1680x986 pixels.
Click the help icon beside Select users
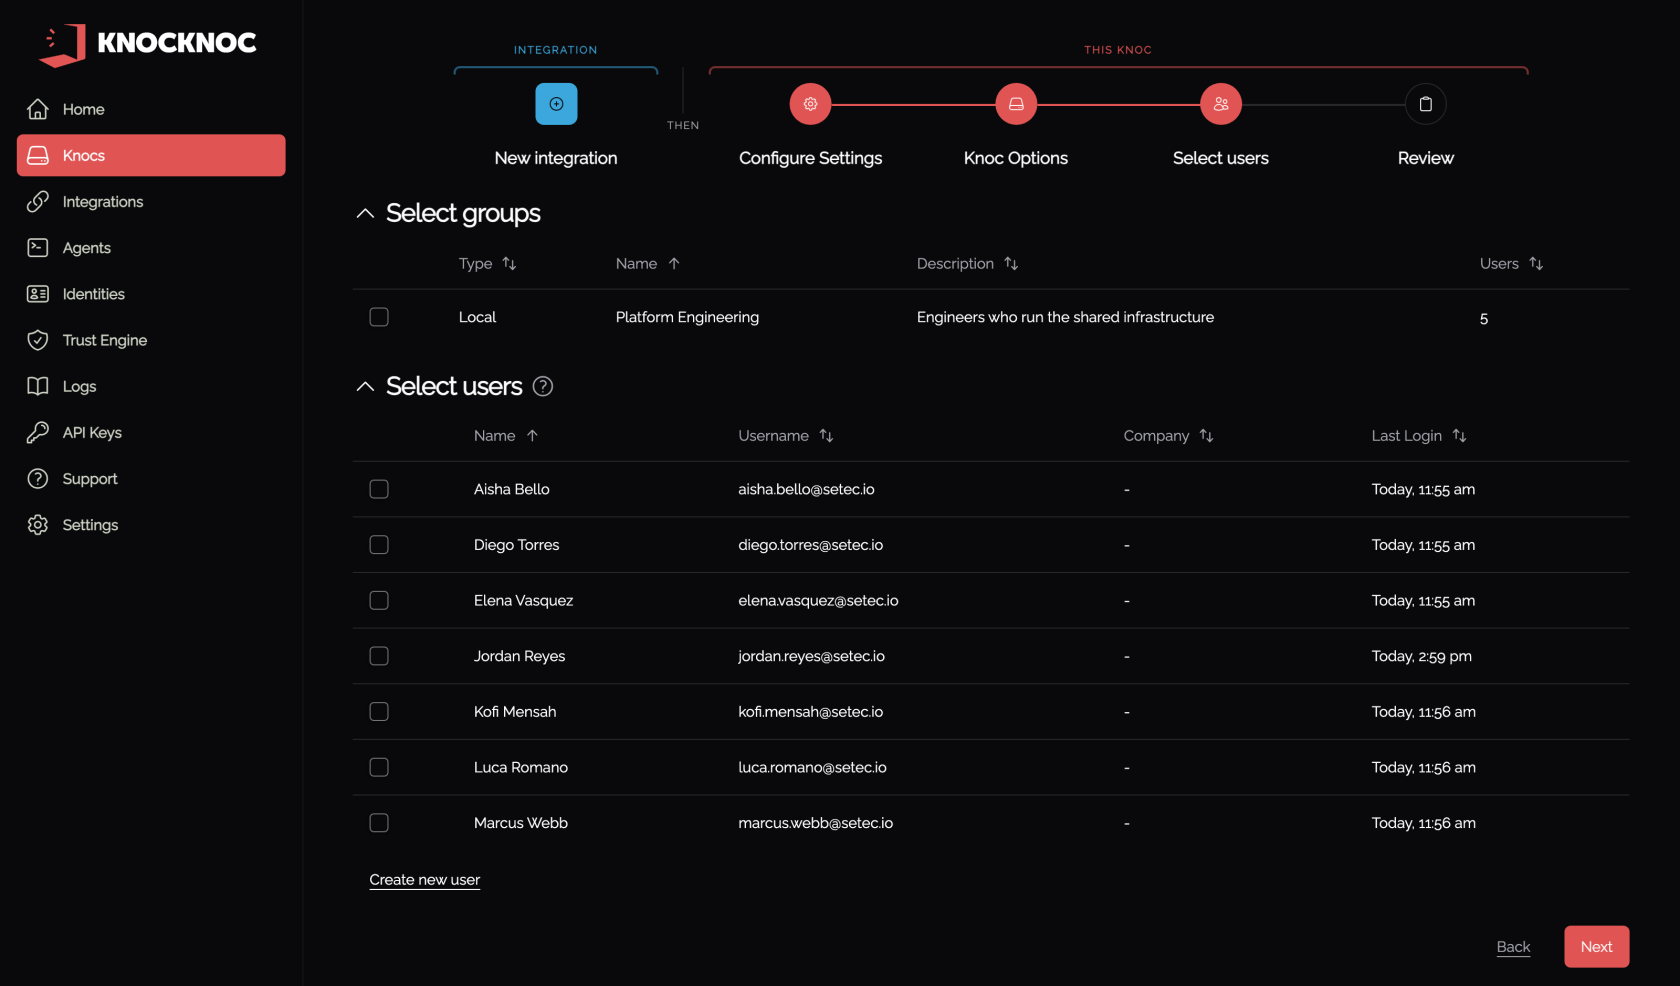(543, 386)
